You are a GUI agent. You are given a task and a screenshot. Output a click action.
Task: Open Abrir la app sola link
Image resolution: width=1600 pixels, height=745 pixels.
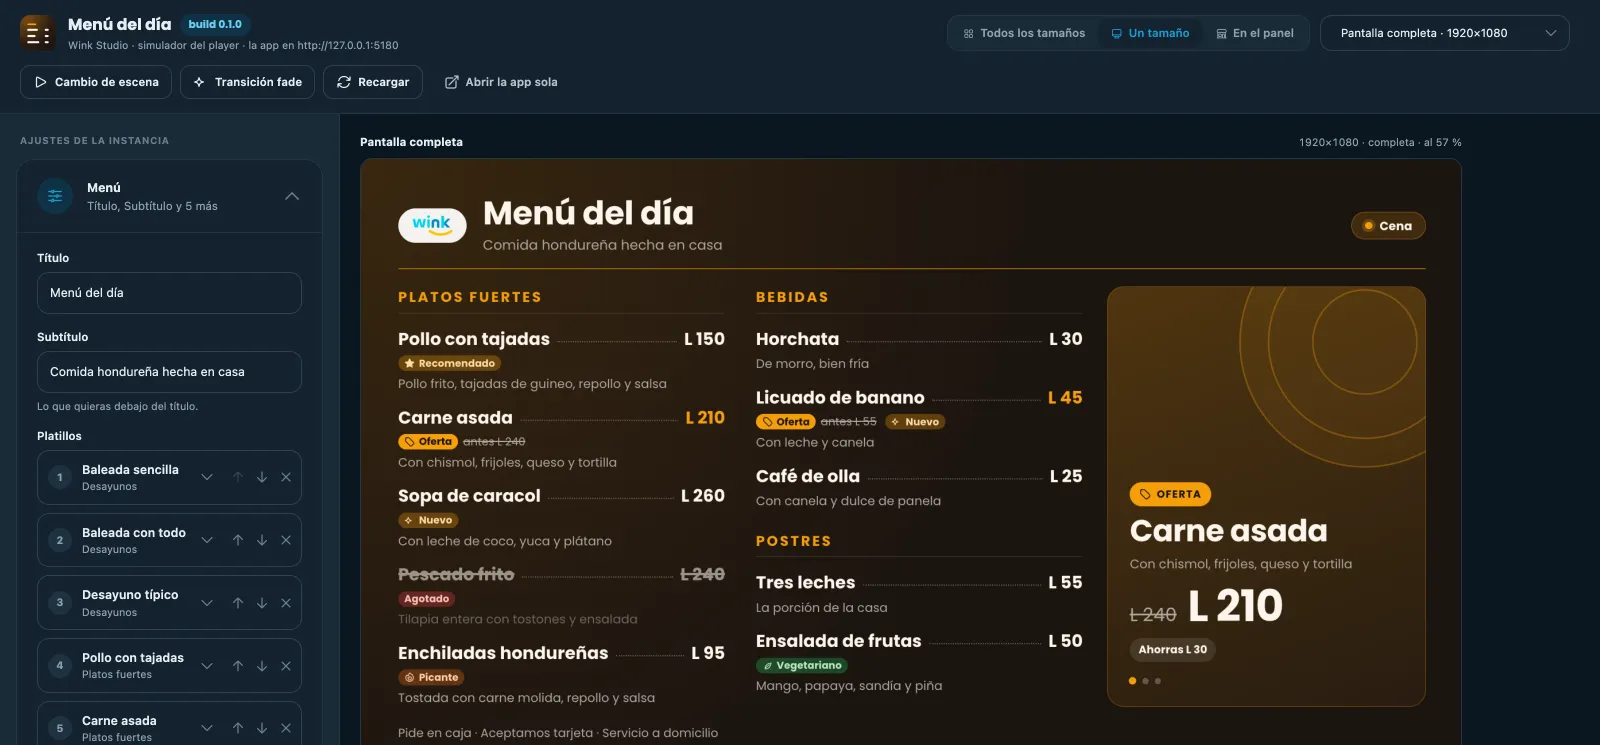point(501,82)
